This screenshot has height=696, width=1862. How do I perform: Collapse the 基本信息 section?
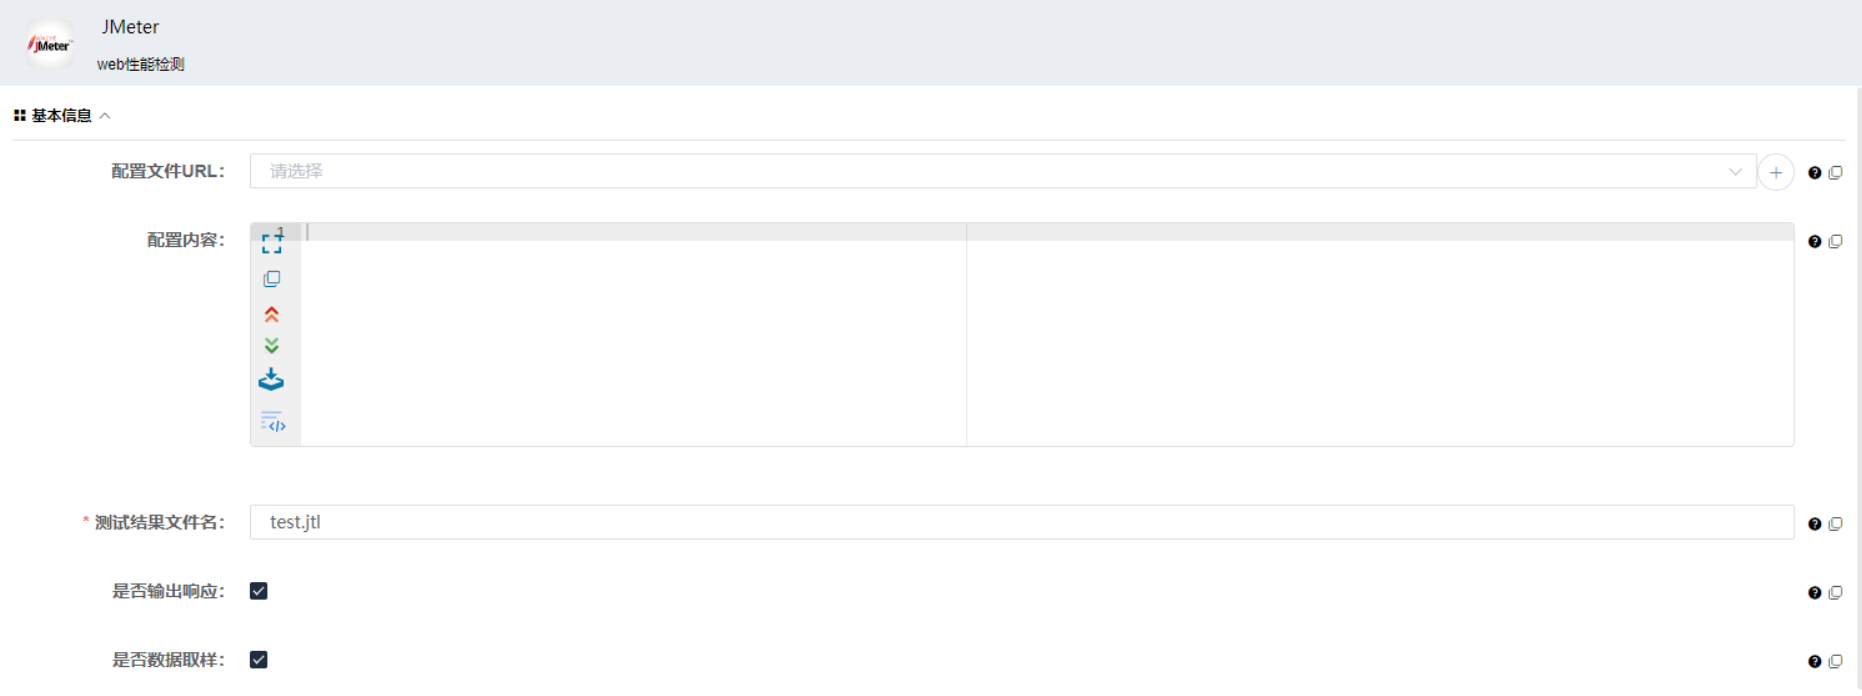[x=104, y=116]
